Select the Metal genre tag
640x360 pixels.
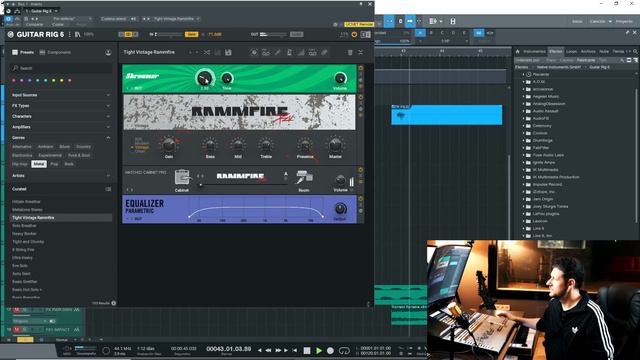[39, 164]
